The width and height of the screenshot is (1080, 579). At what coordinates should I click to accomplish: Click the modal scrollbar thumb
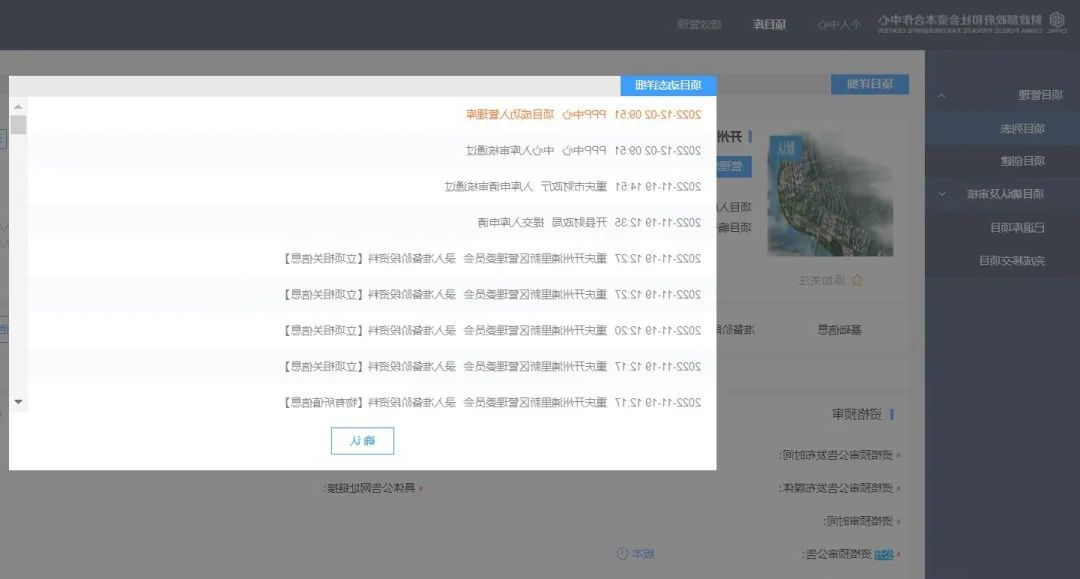click(x=18, y=125)
